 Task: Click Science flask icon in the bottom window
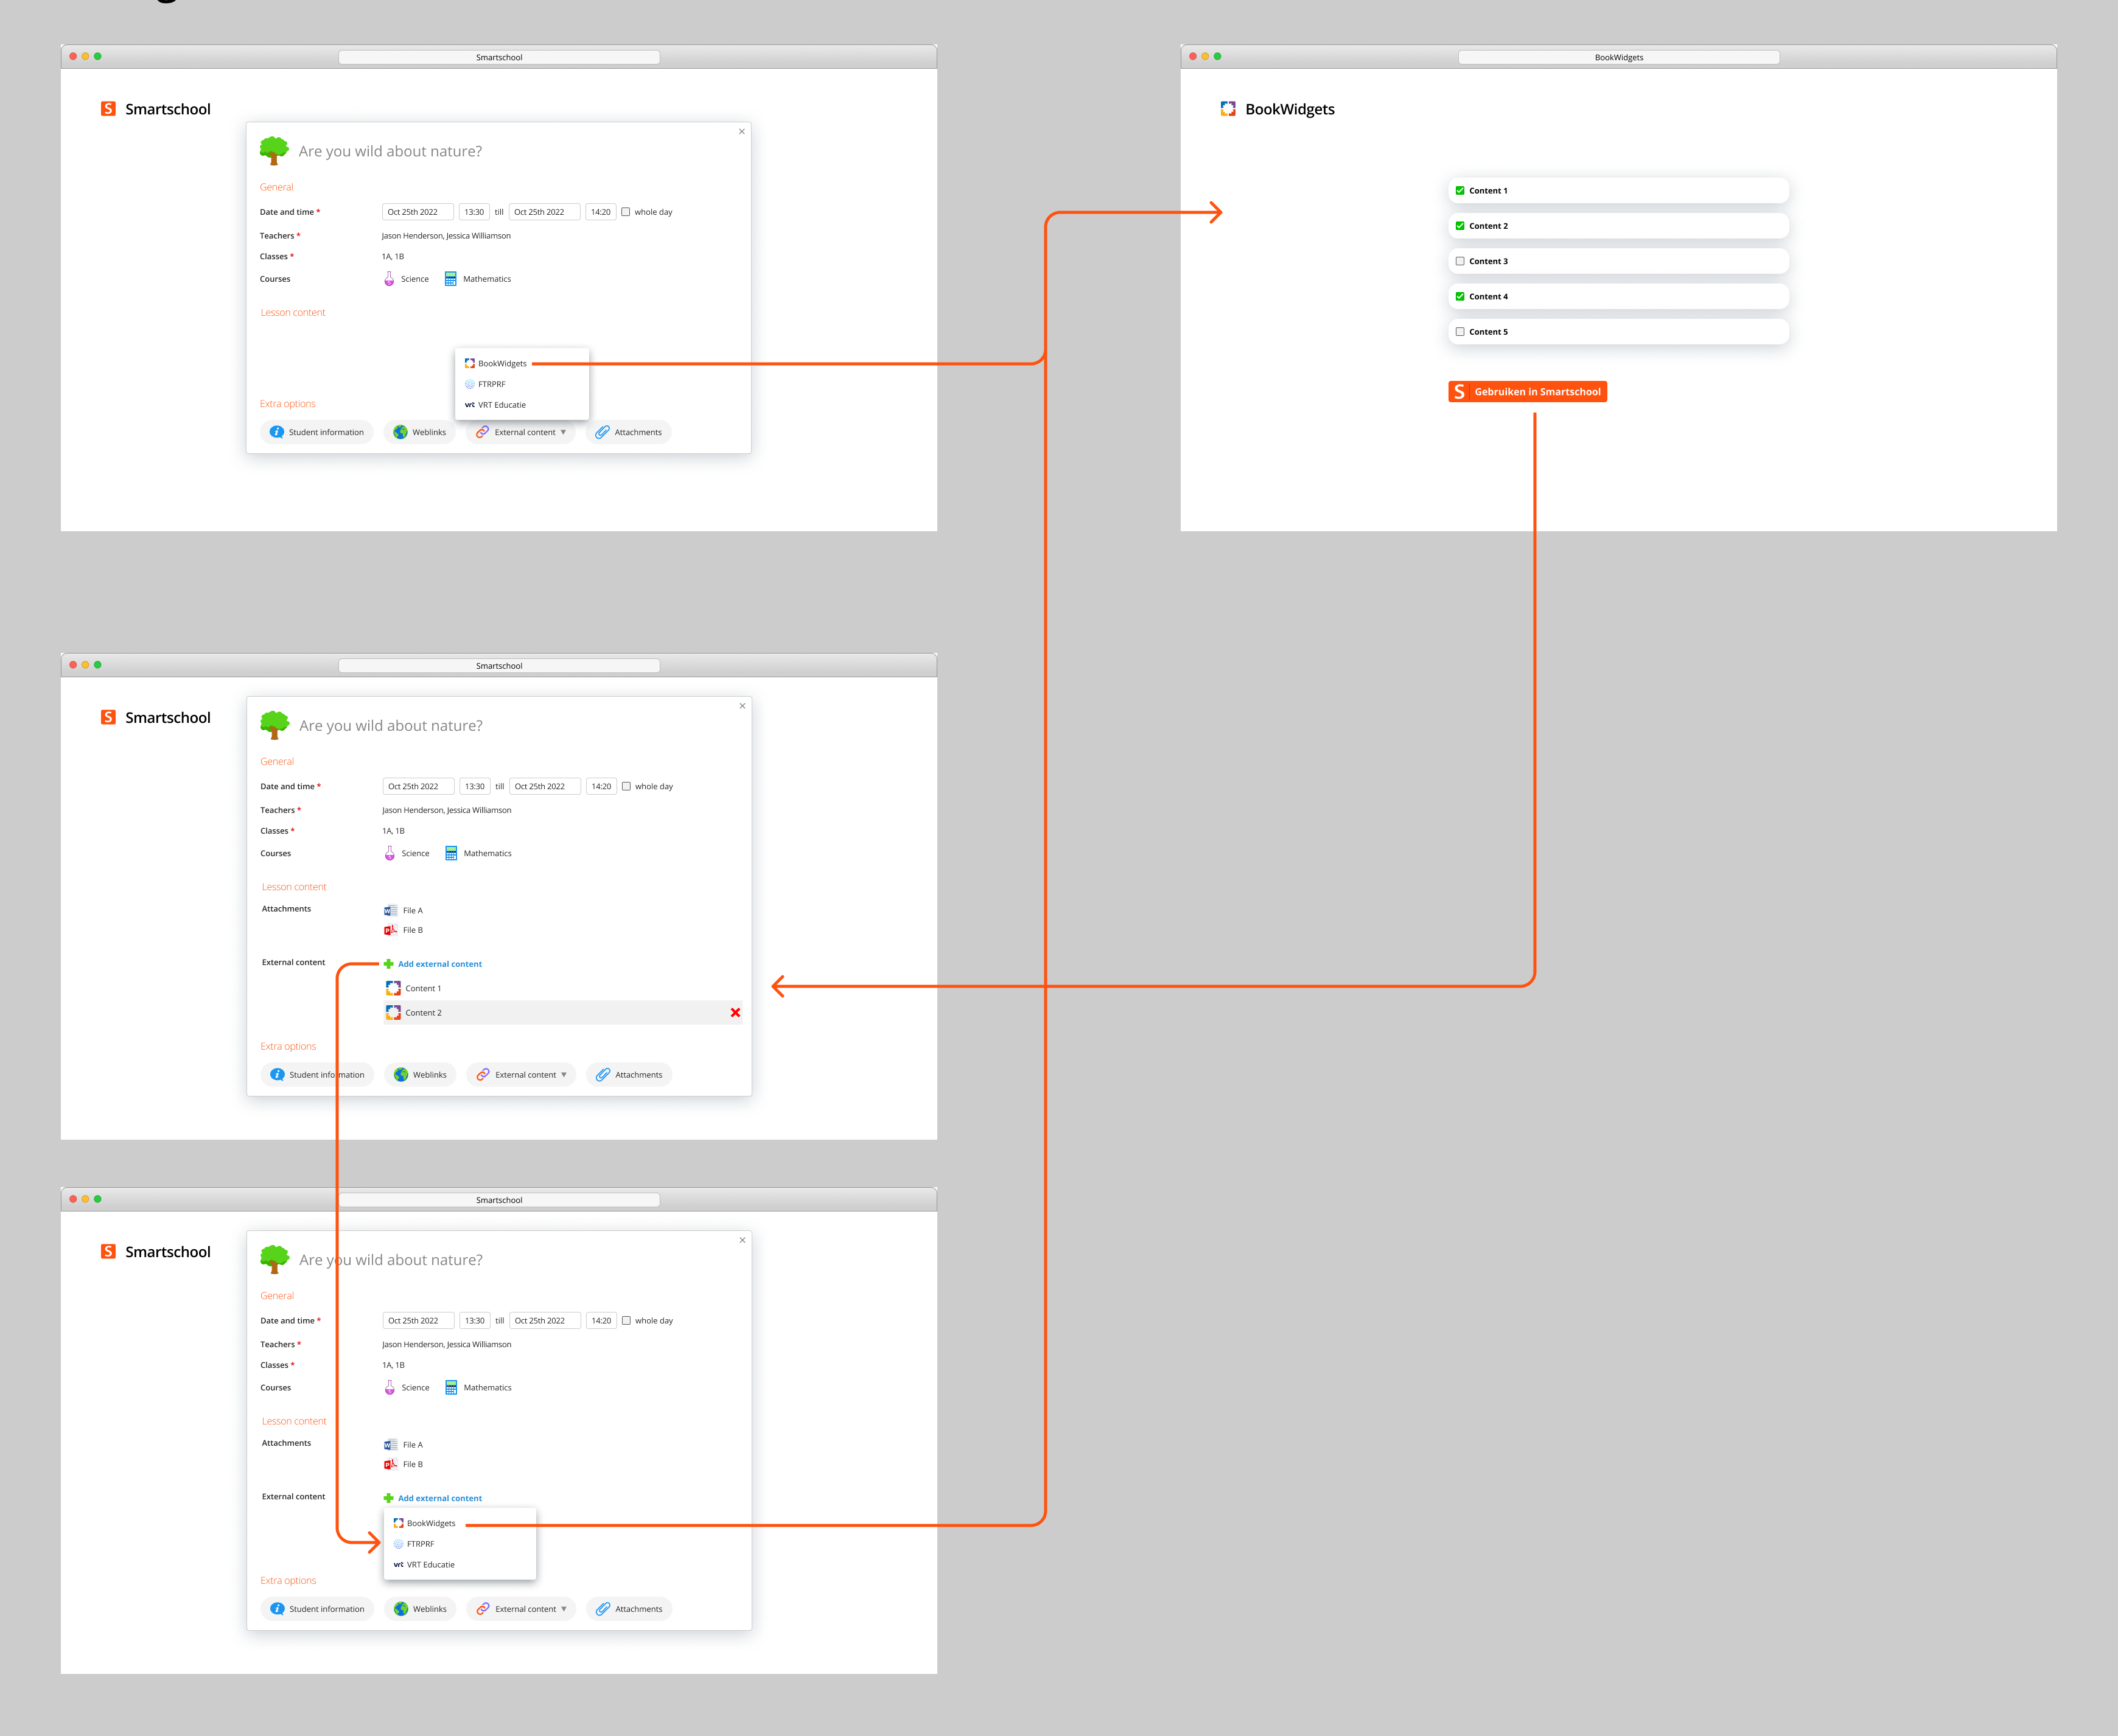tap(390, 1387)
